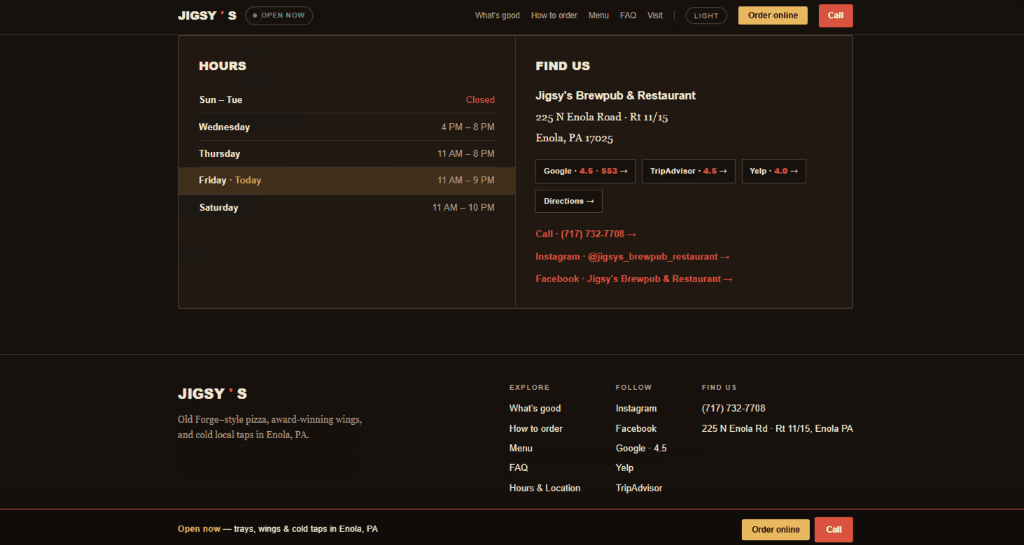Open footer FAQ link

coord(519,468)
